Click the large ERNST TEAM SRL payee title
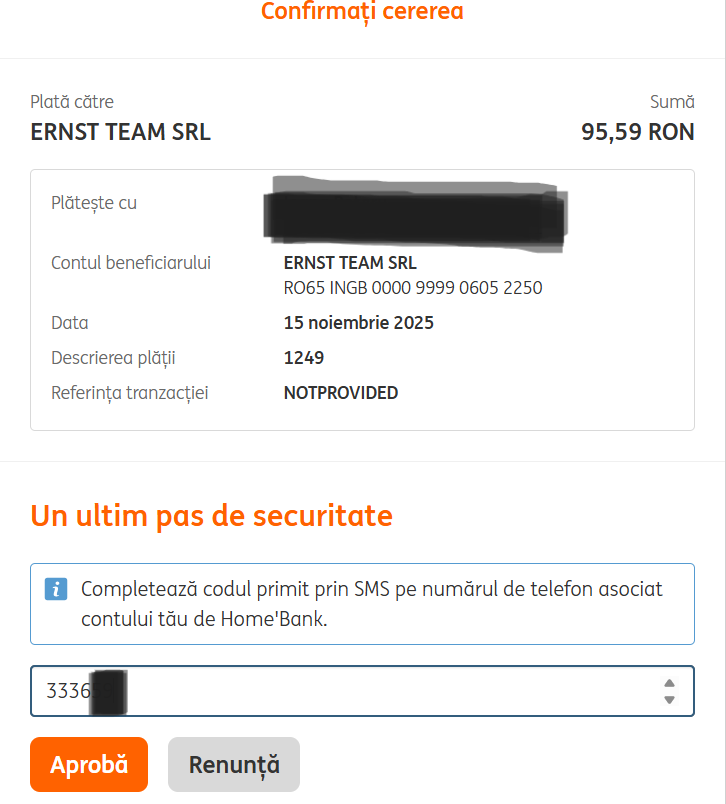Screen dimensions: 726x804 point(121,132)
